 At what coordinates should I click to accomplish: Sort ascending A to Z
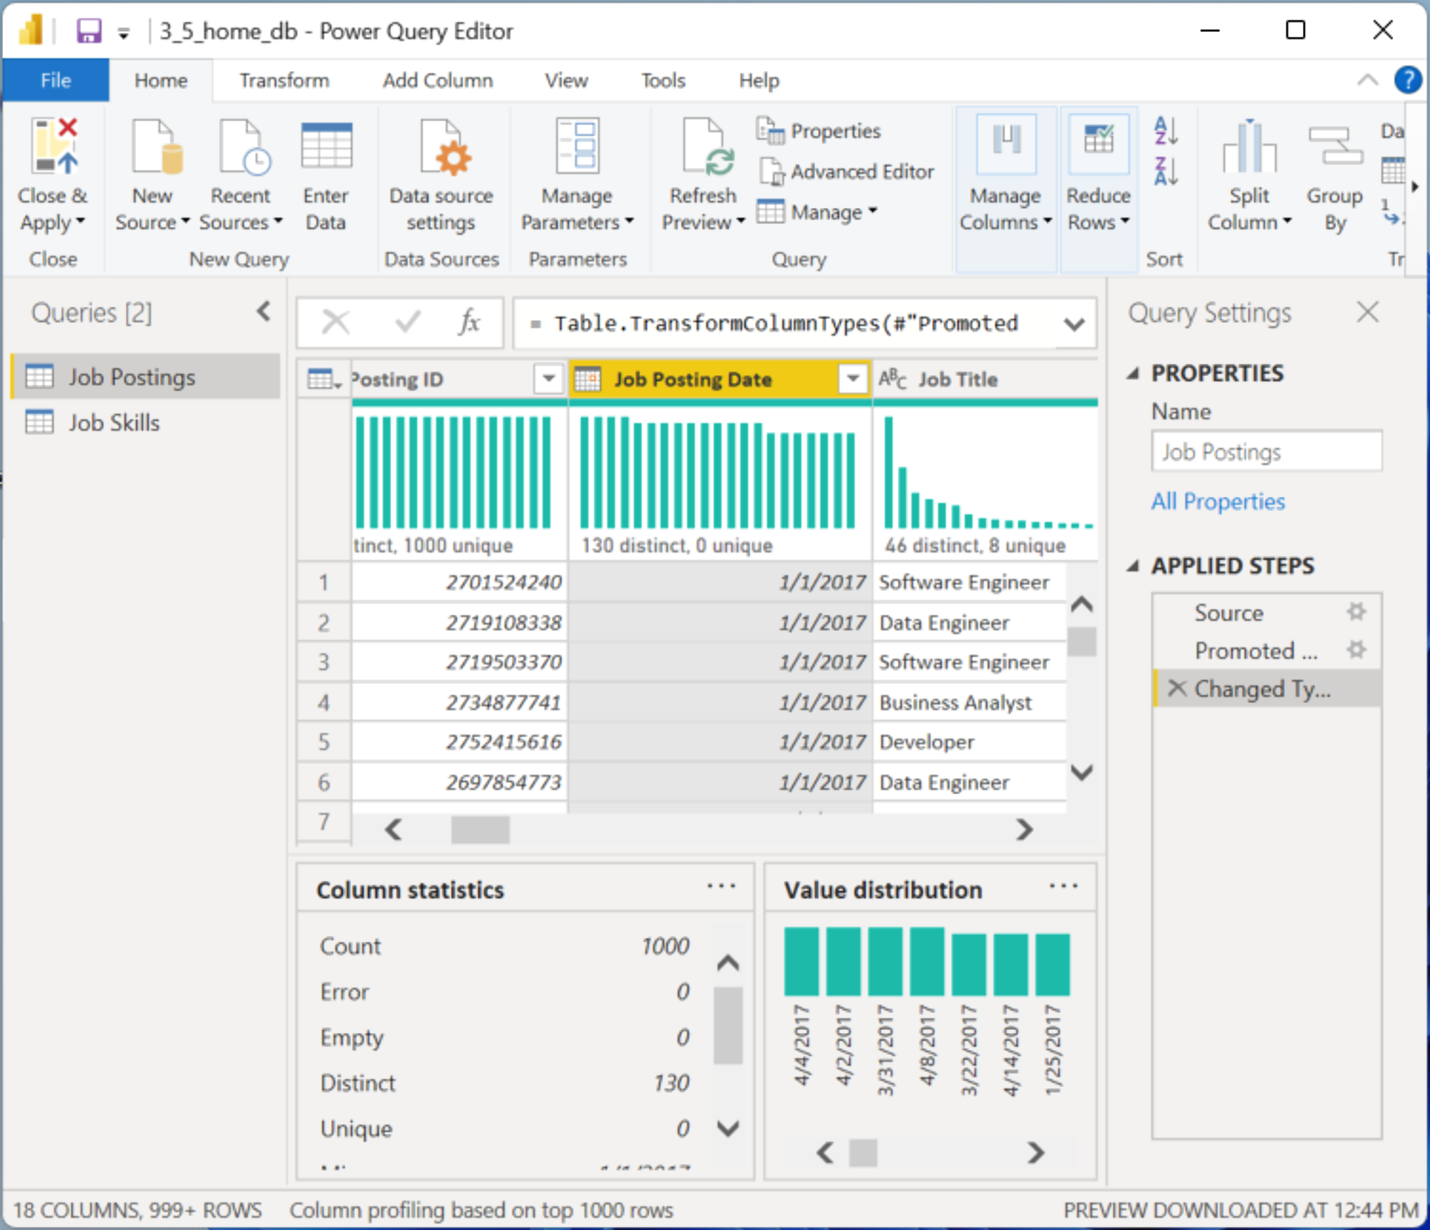point(1166,131)
